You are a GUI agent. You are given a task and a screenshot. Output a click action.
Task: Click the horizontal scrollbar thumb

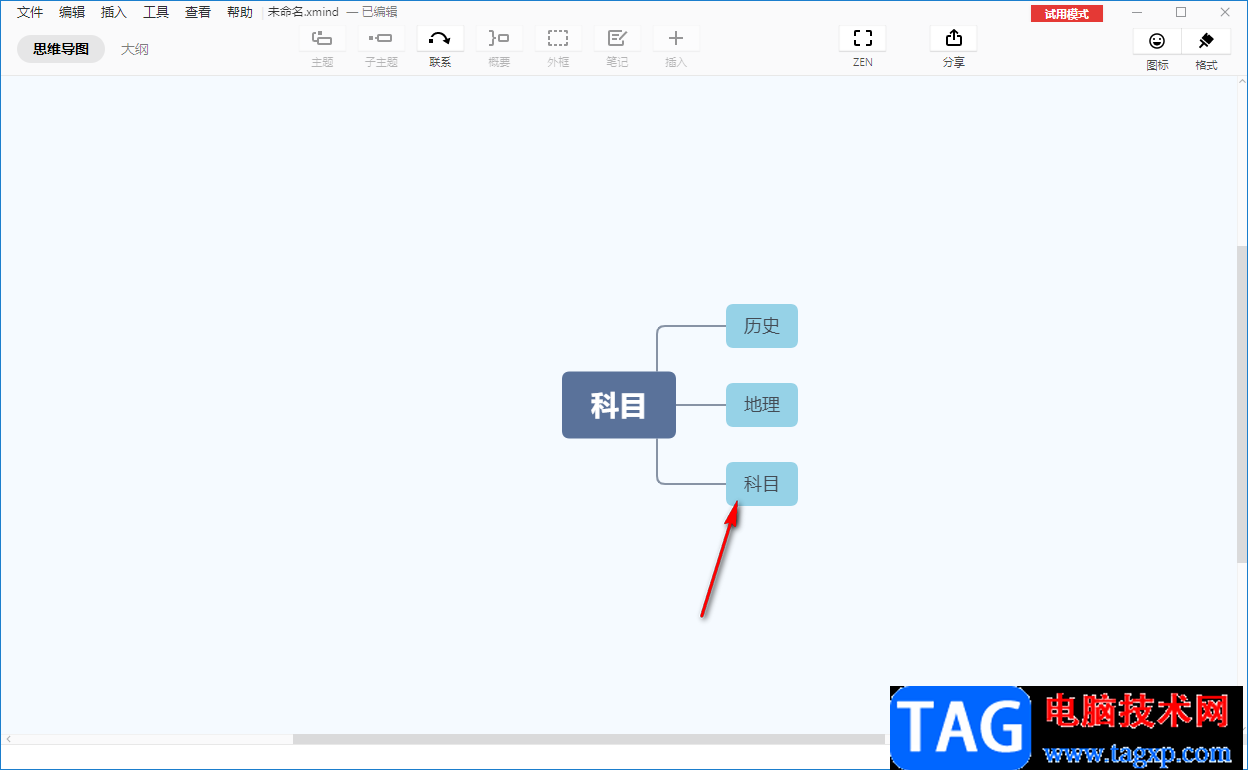point(589,739)
